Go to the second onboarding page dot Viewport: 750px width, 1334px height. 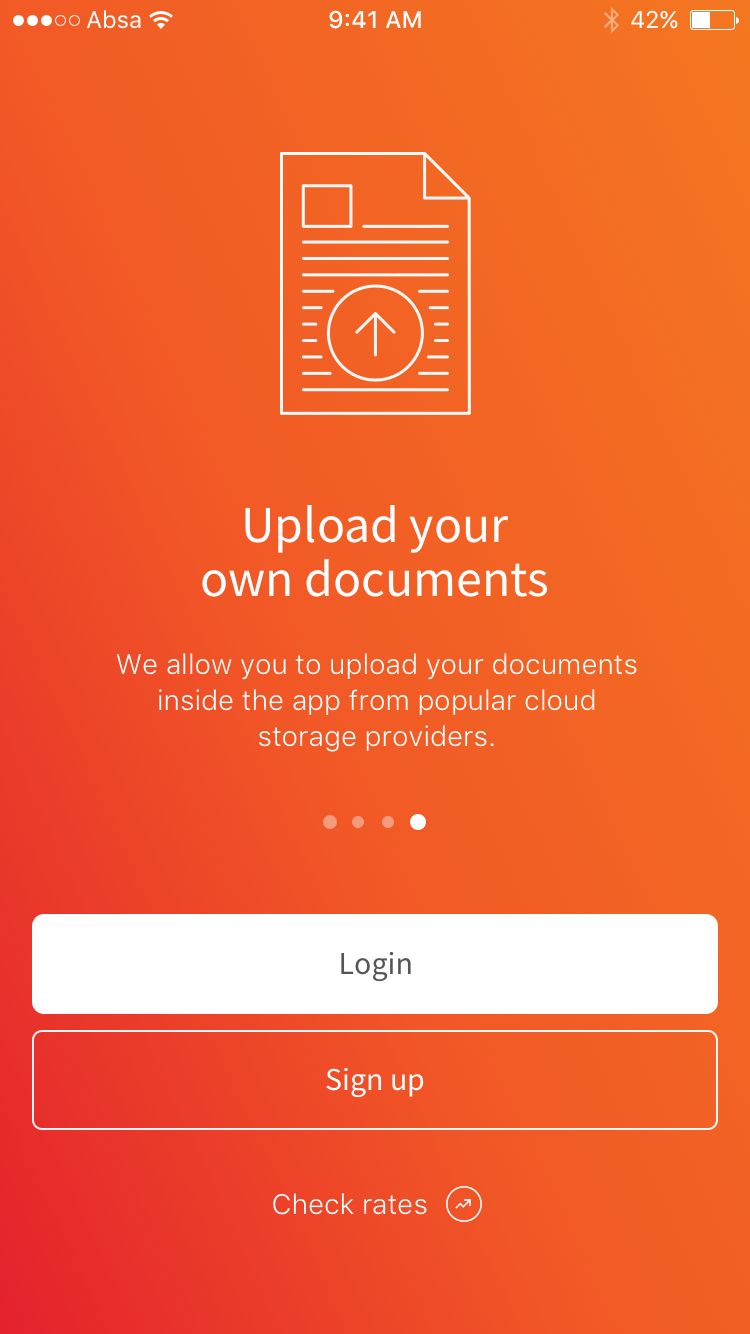358,822
